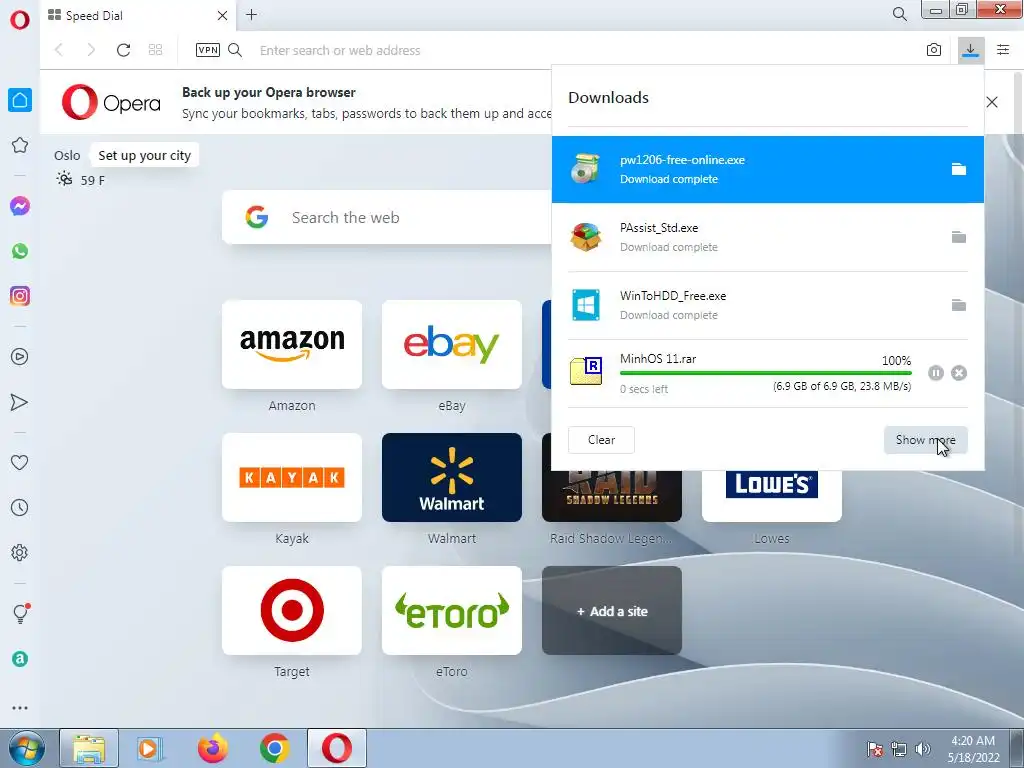Open the volume tray icon
The image size is (1024, 768).
coord(923,748)
